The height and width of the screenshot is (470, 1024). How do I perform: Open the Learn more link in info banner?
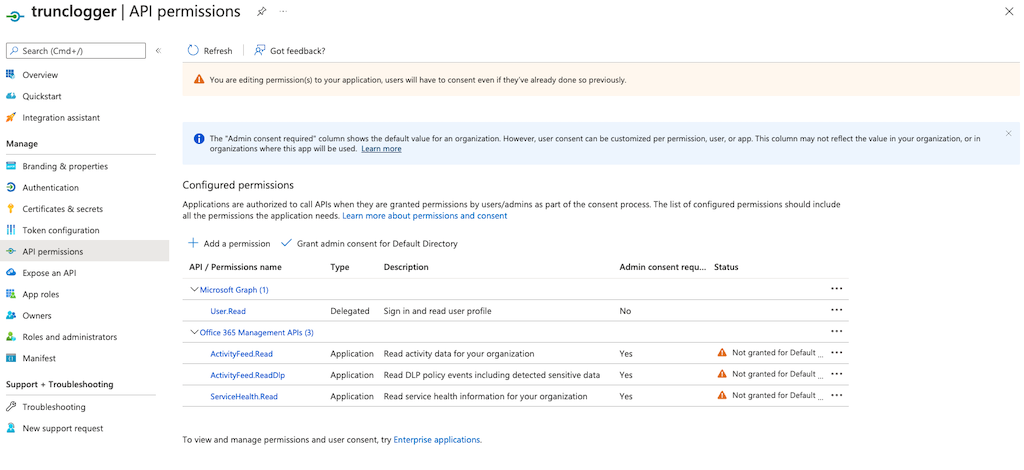click(x=381, y=149)
